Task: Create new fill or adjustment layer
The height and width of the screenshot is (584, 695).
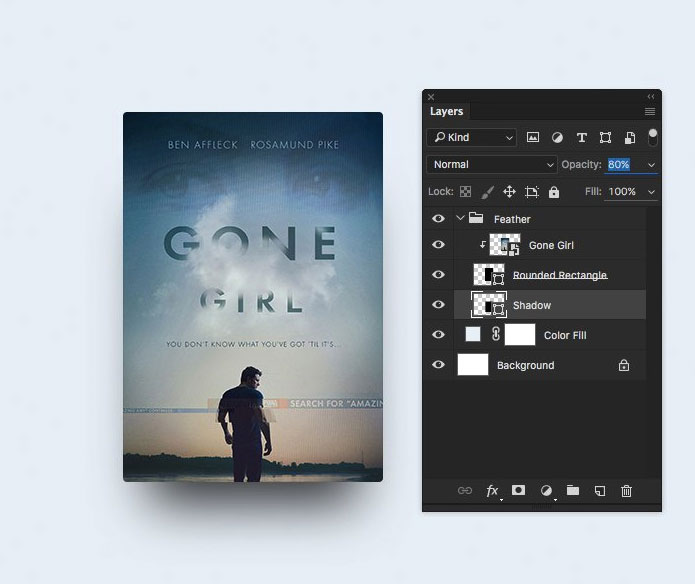Action: (x=546, y=491)
